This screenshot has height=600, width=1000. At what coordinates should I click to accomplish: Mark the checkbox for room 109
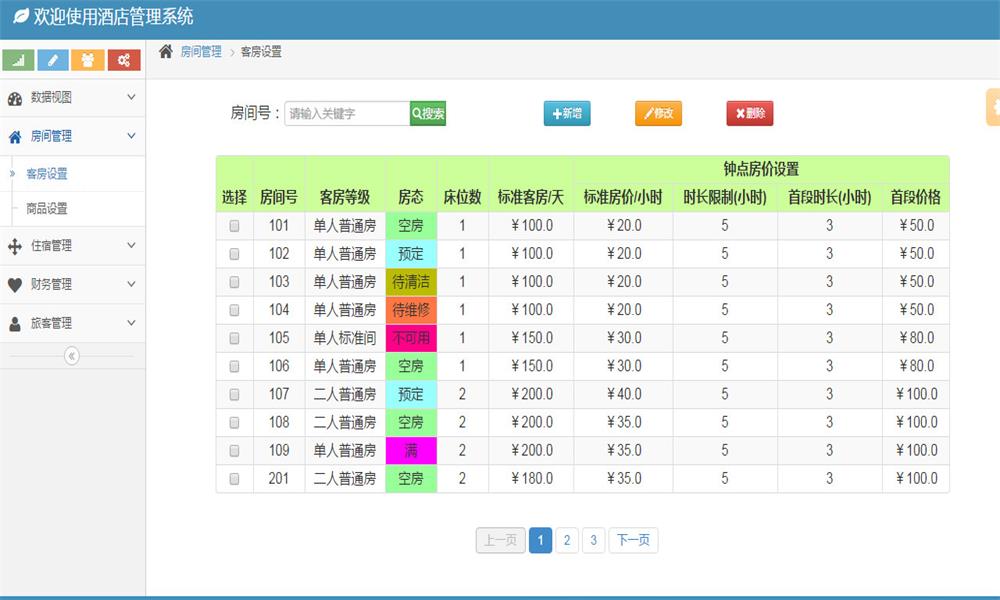pos(234,450)
